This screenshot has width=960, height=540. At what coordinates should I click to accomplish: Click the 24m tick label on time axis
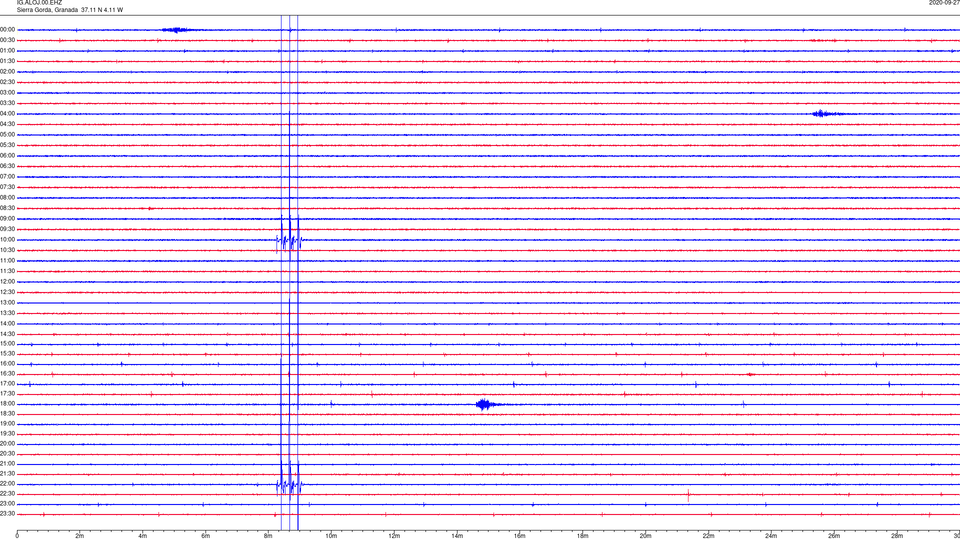click(771, 536)
